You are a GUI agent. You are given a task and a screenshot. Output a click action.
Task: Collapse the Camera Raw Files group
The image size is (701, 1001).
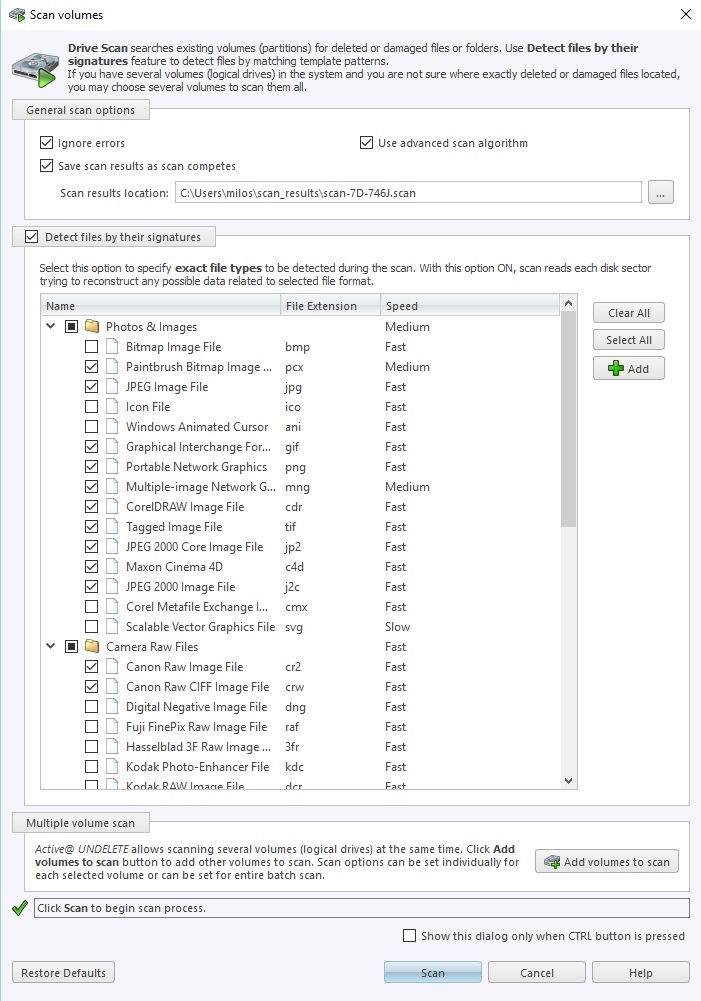coord(51,647)
